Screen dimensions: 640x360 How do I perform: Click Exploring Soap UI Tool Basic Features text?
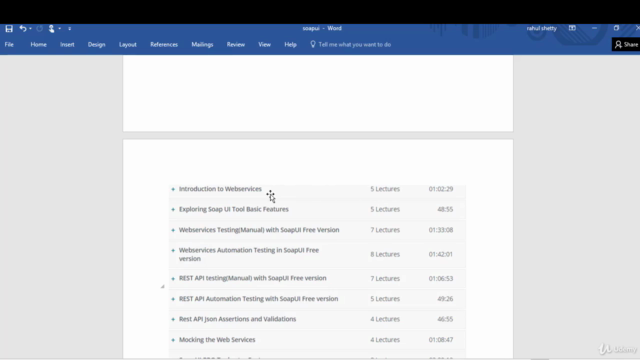pyautogui.click(x=233, y=209)
